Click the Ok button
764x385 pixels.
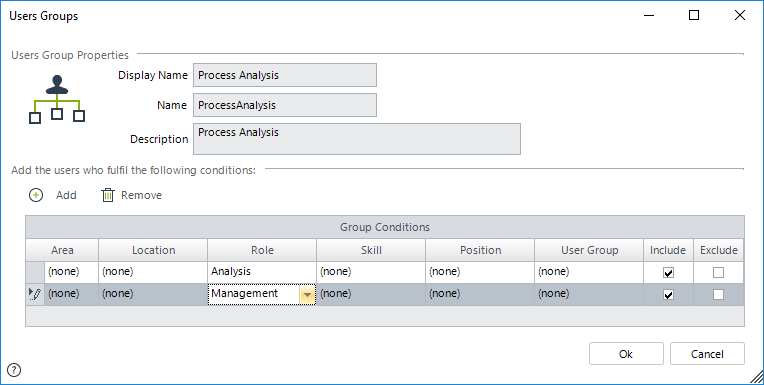coord(626,354)
